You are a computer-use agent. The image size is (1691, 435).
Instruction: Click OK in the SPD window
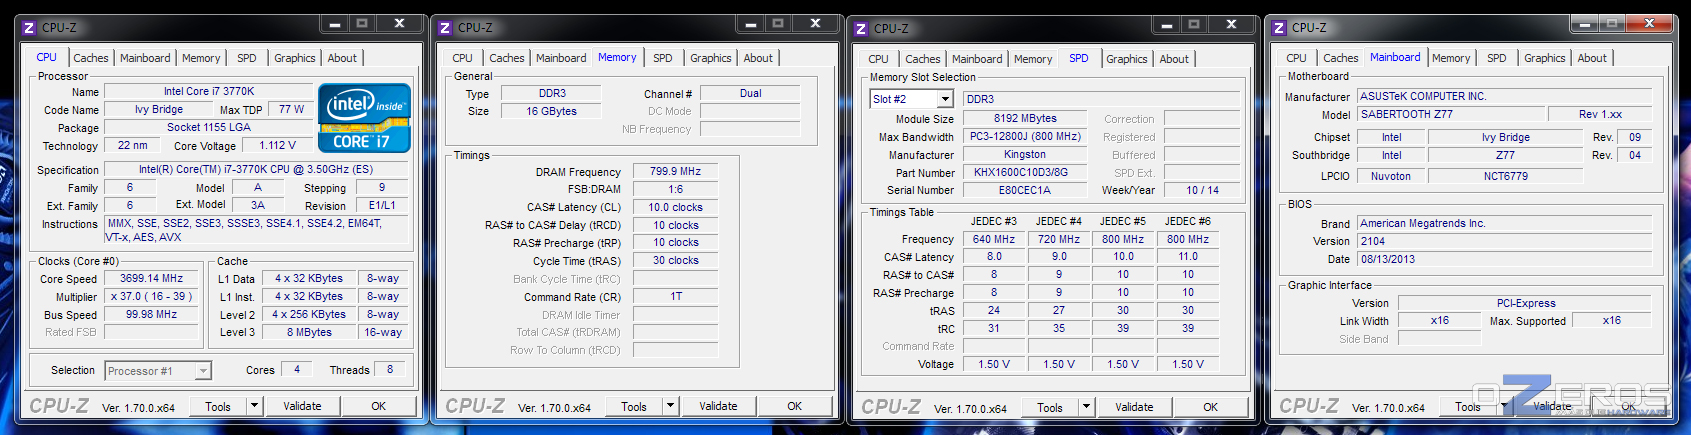point(1210,407)
